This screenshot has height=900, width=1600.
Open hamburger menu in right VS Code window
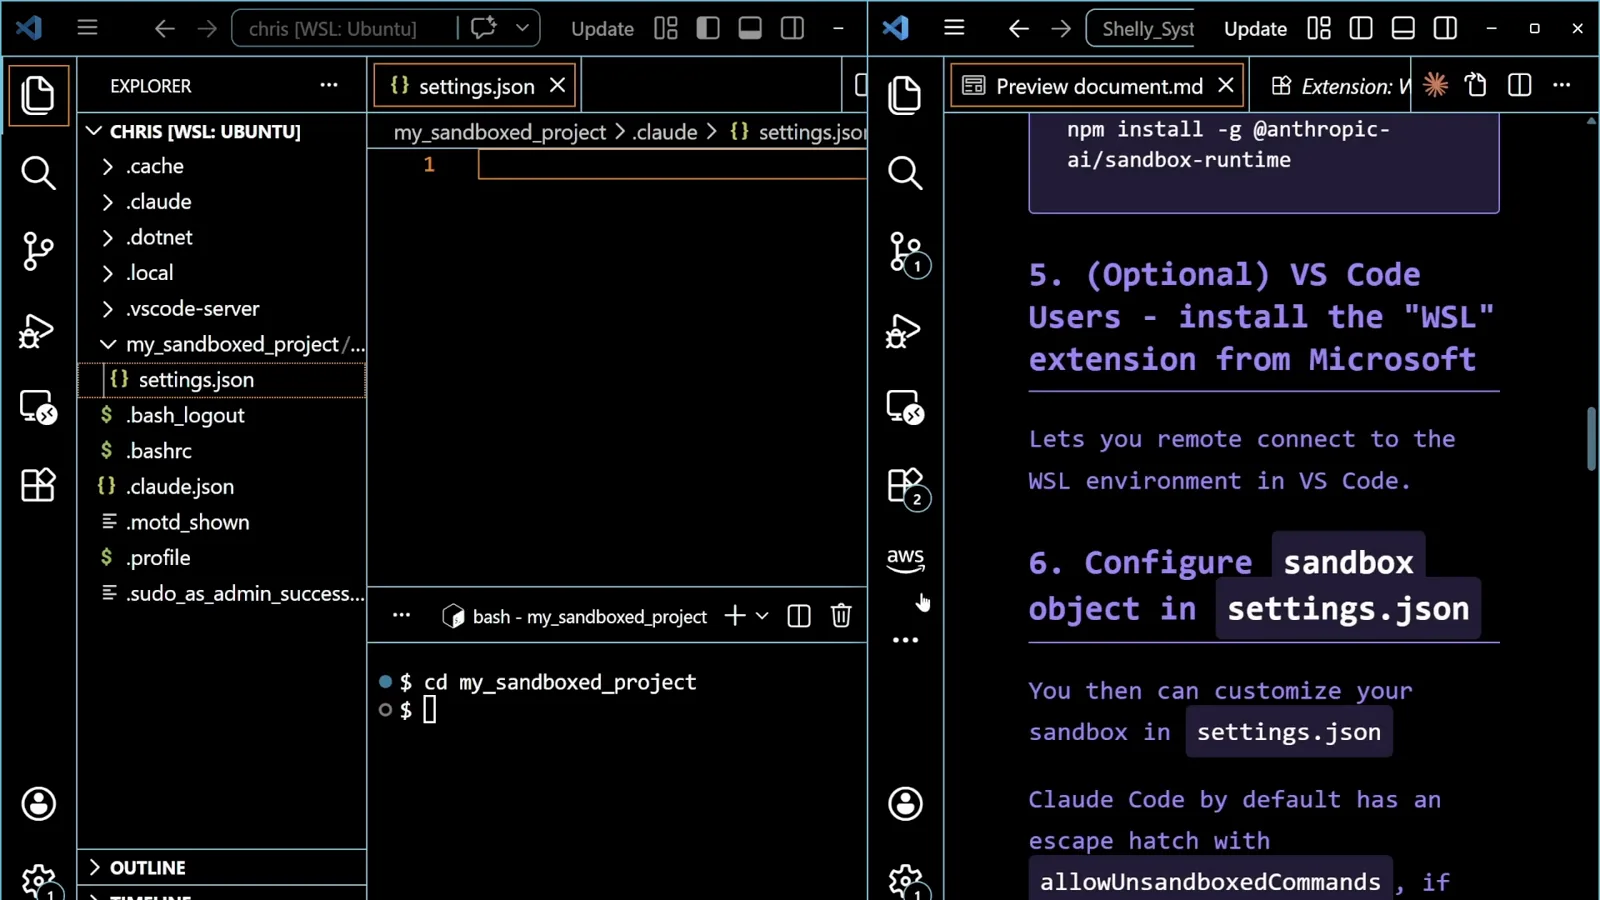click(954, 28)
